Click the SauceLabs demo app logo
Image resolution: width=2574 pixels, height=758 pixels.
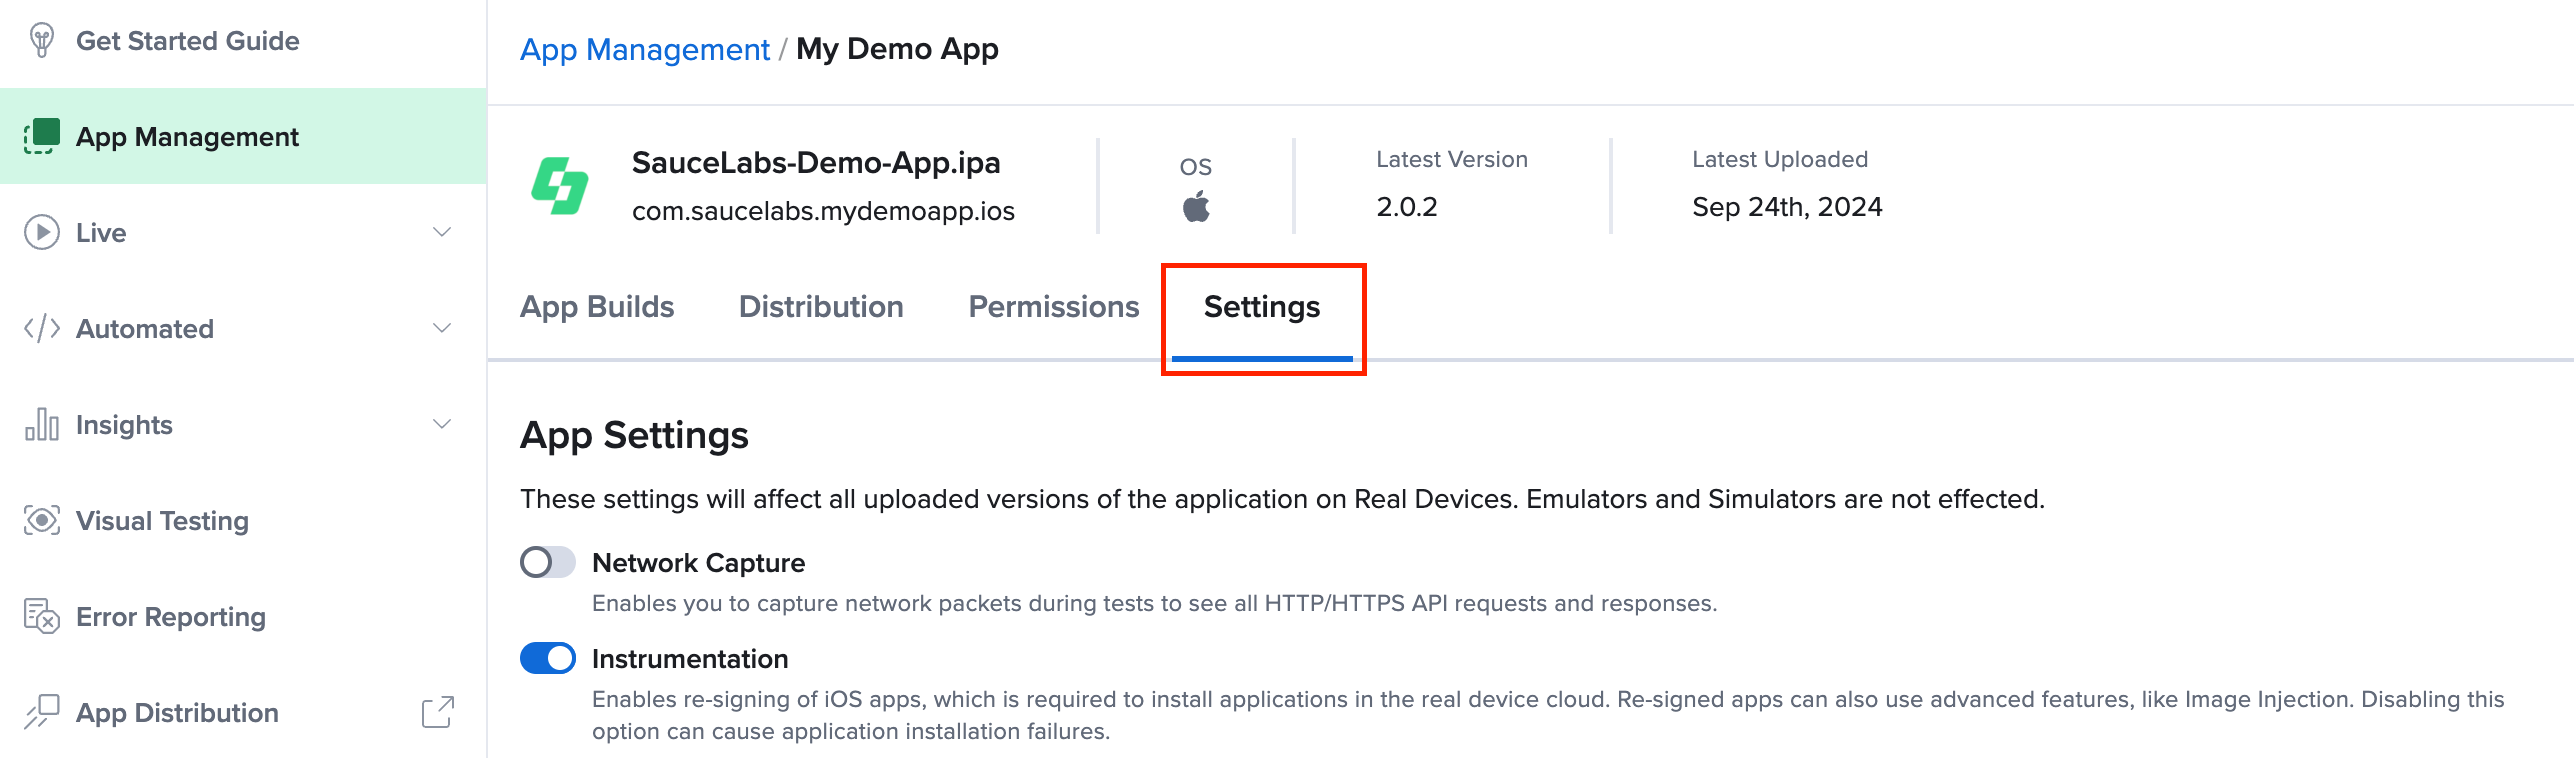click(x=560, y=186)
